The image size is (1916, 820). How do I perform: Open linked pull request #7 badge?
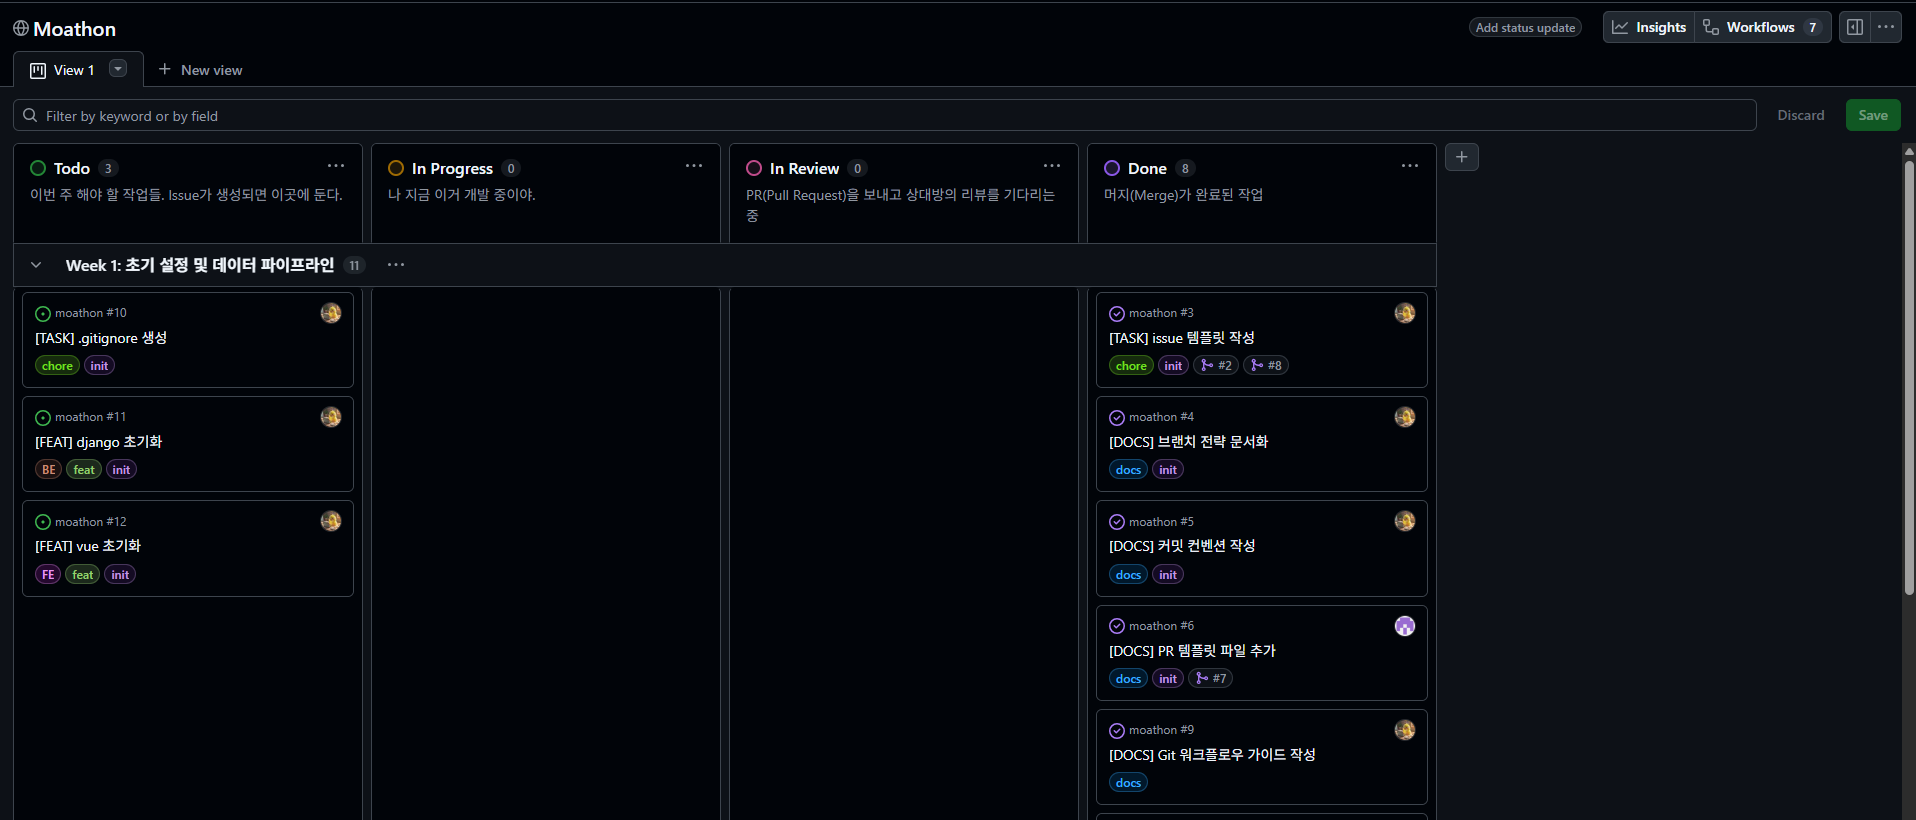tap(1211, 679)
